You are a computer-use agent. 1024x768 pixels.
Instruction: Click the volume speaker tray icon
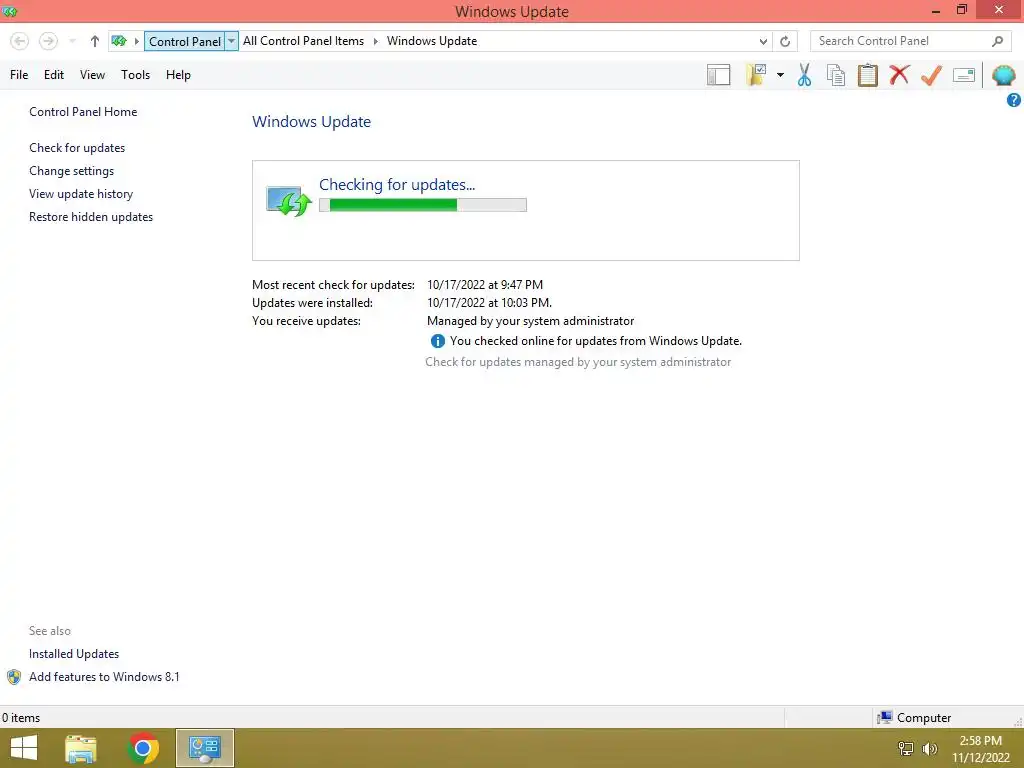(x=930, y=749)
